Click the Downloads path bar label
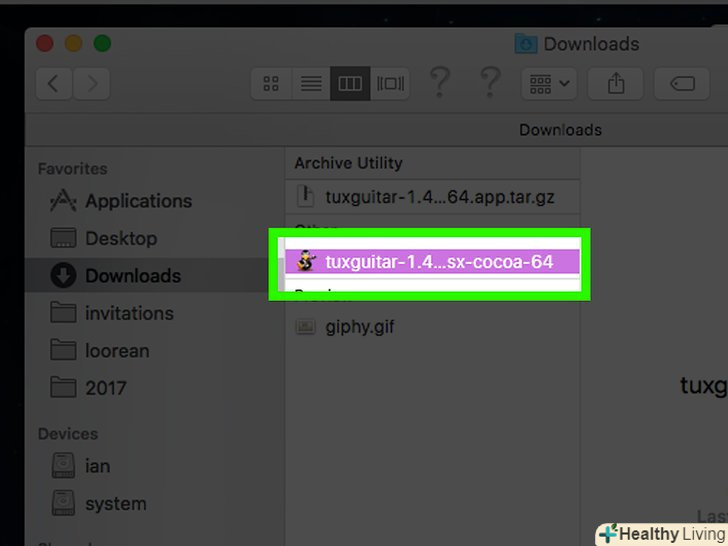This screenshot has height=546, width=728. click(560, 130)
